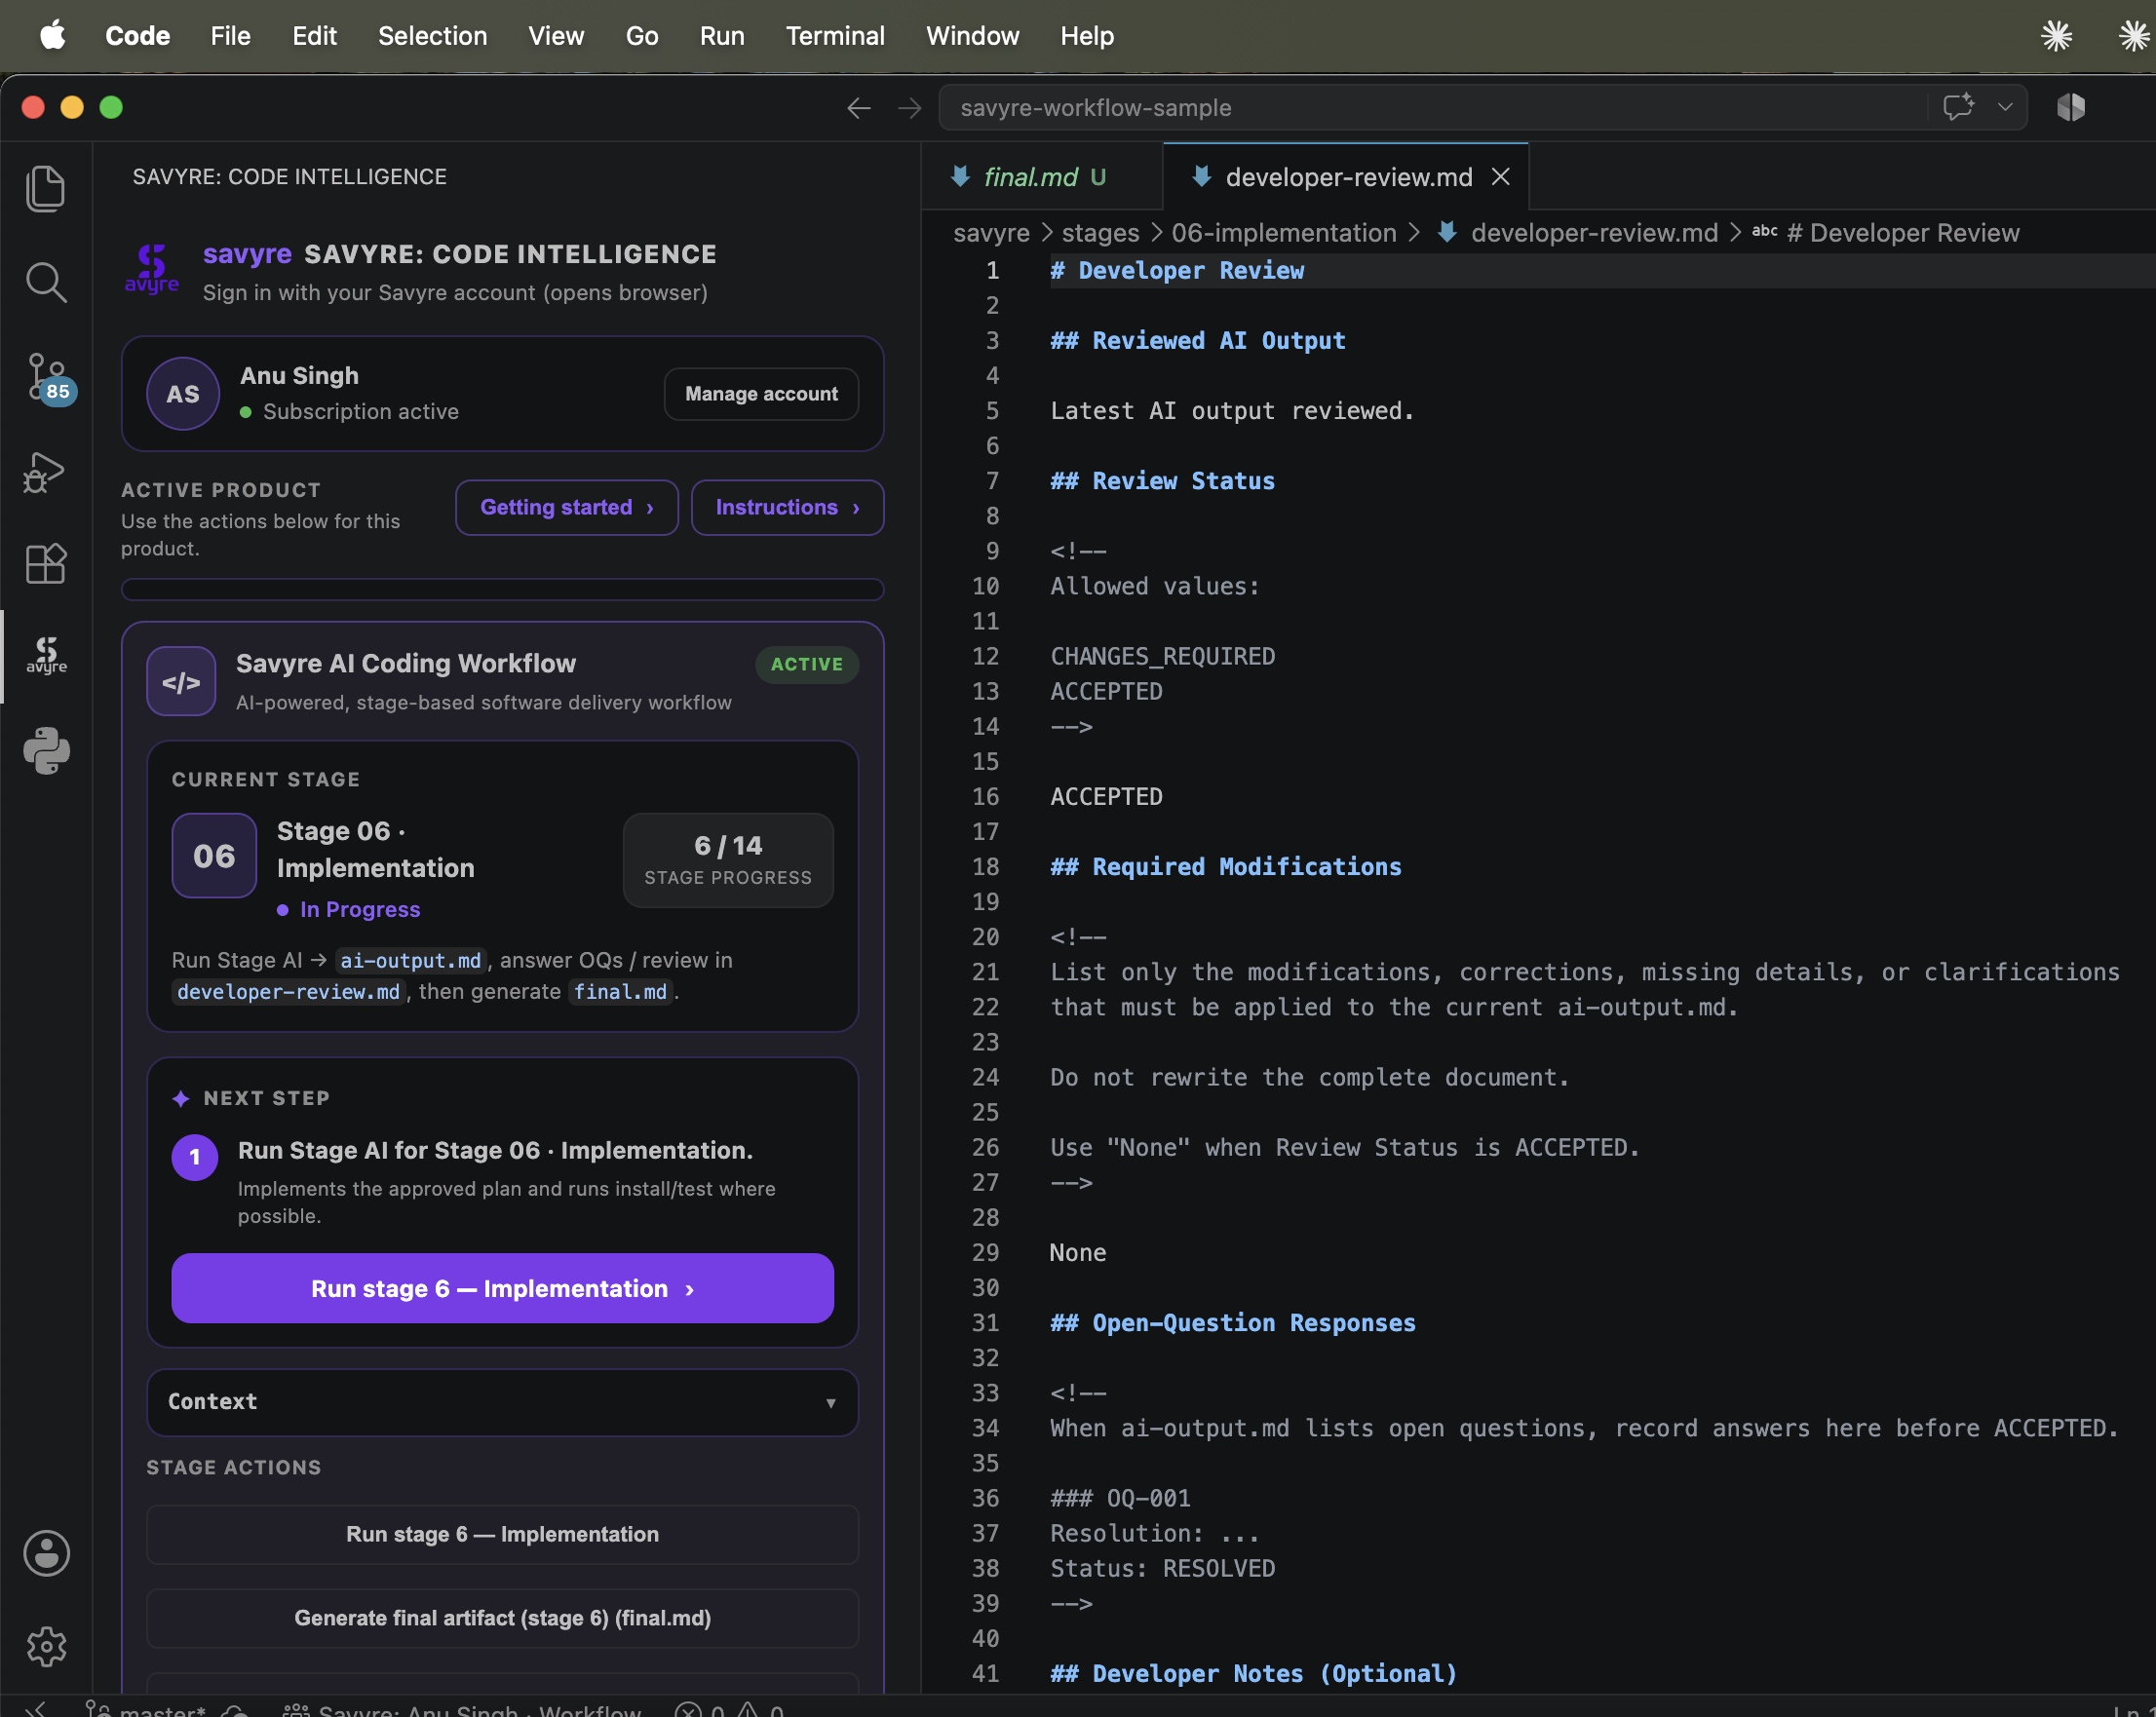Click line 16 ACCEPTED in the editor

(x=1106, y=797)
